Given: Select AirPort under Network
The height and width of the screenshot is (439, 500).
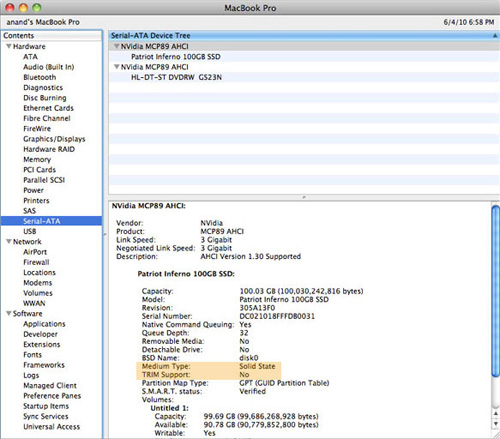Looking at the screenshot, I should pos(35,252).
